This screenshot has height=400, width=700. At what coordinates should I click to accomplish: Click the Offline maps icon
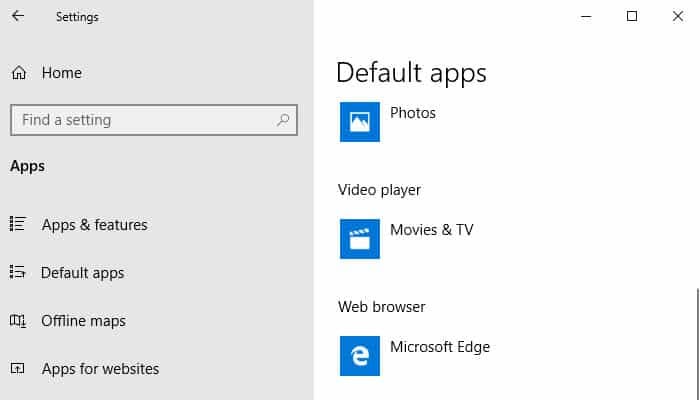(x=18, y=321)
